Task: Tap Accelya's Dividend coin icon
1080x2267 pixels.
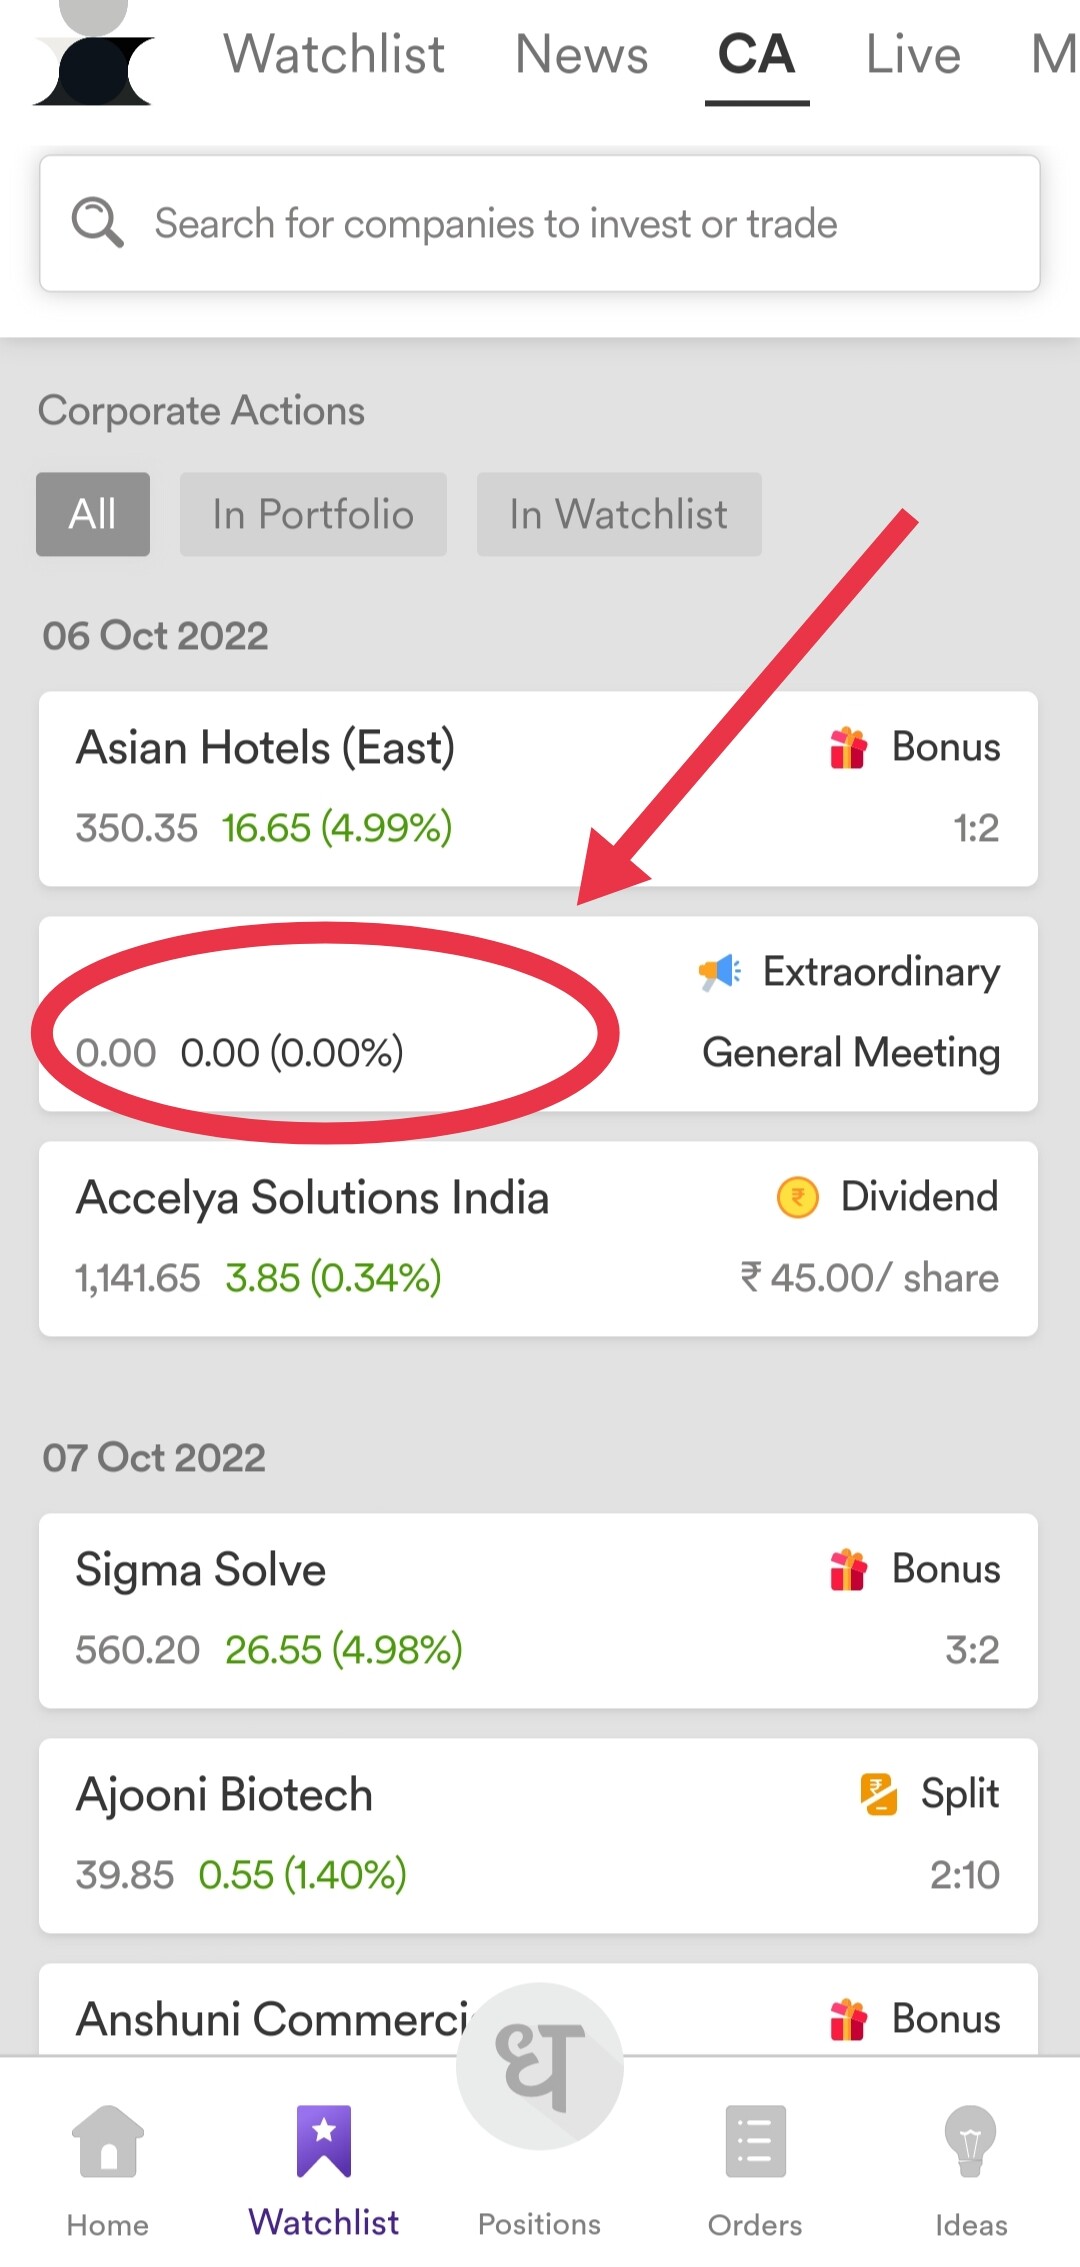Action: coord(797,1197)
